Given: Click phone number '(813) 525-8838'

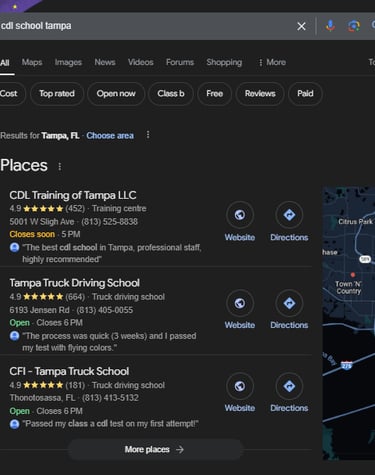Looking at the screenshot, I should 110,222.
